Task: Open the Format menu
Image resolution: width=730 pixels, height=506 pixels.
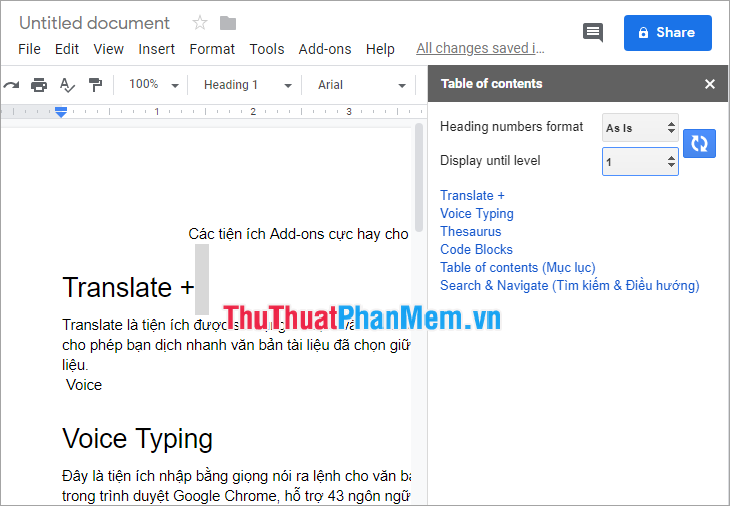Action: (x=212, y=49)
